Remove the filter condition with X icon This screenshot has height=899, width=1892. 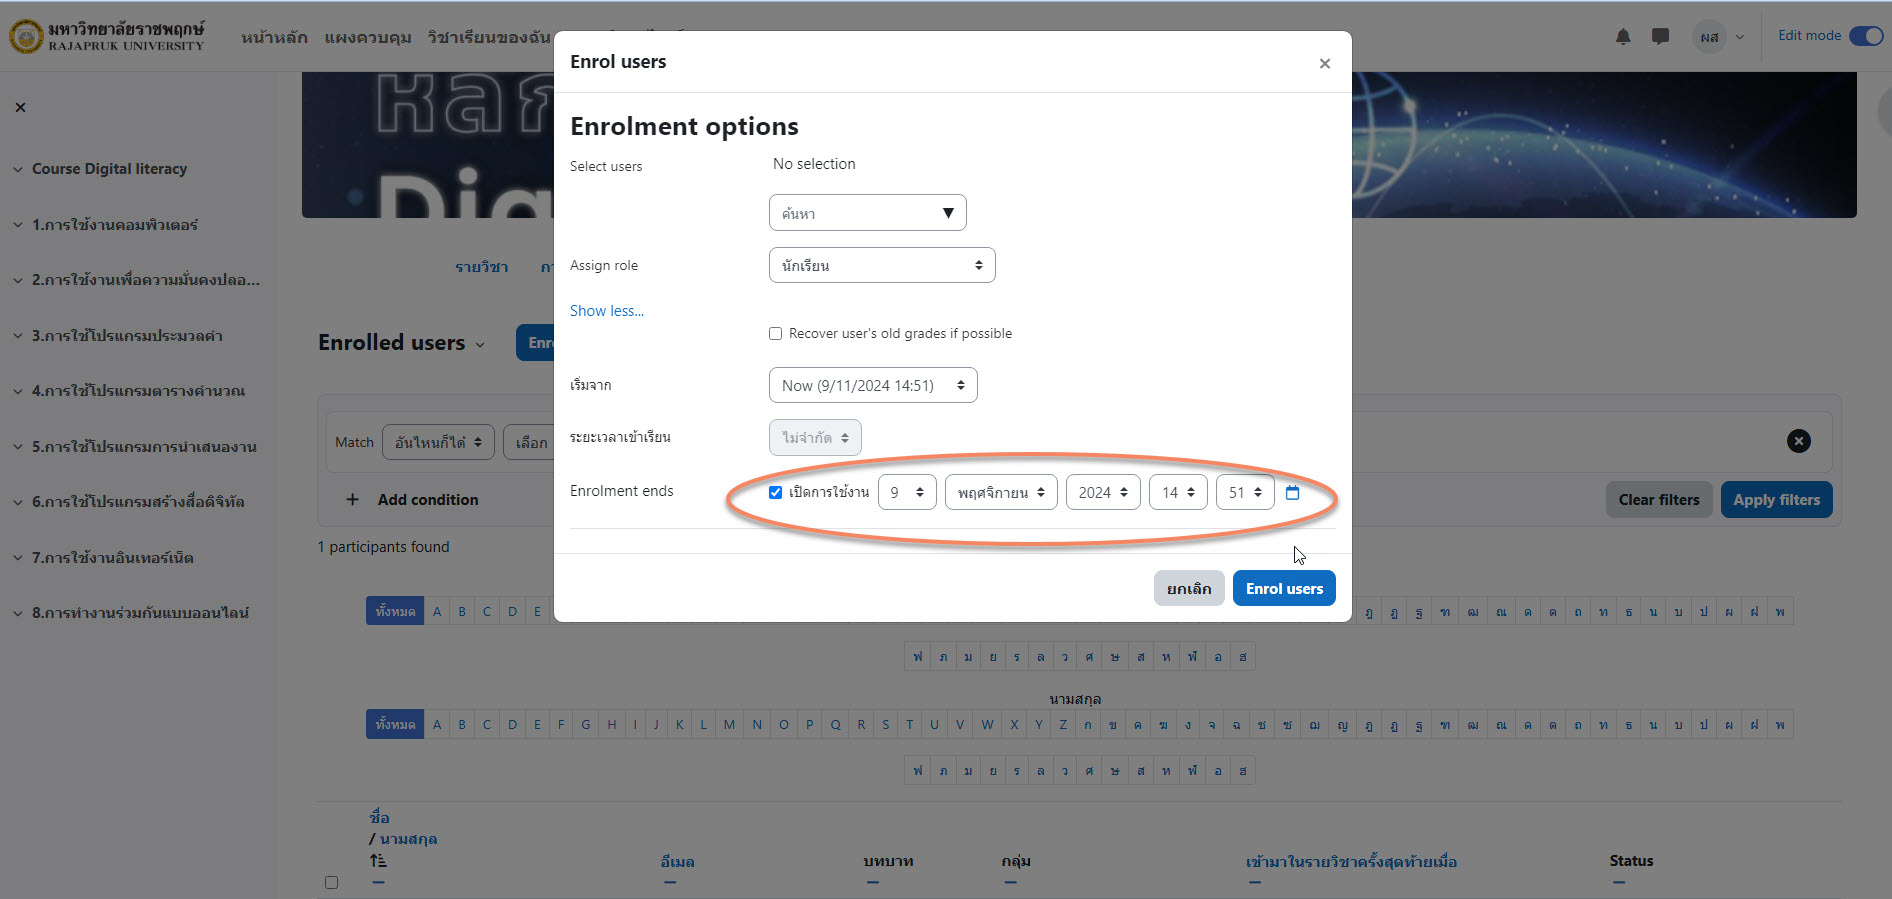pyautogui.click(x=1798, y=441)
